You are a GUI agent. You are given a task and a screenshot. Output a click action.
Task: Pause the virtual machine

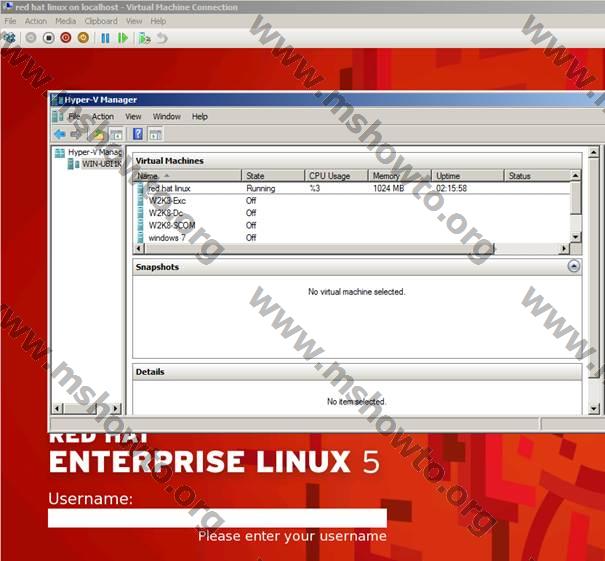(x=105, y=38)
